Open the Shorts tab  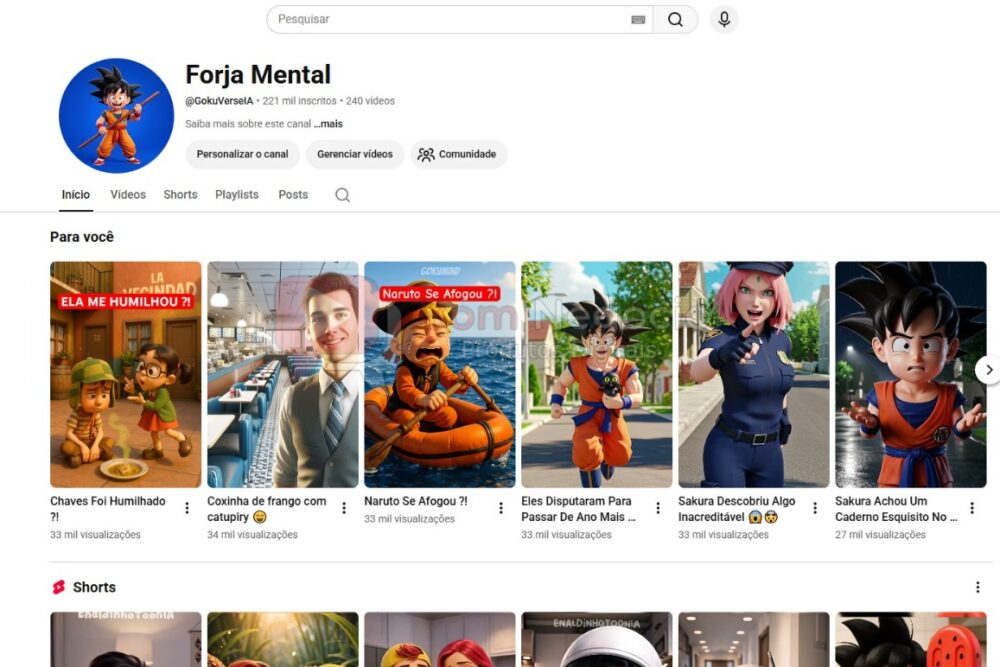click(180, 194)
